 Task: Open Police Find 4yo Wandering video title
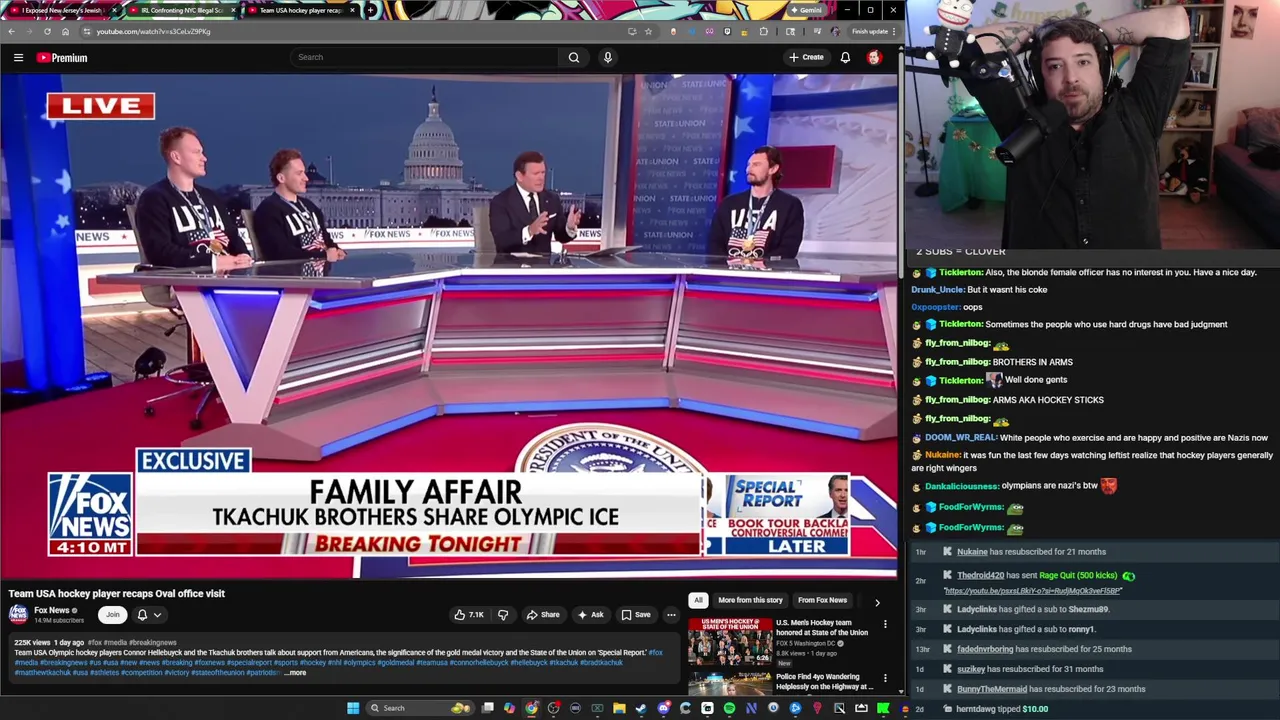click(x=824, y=682)
